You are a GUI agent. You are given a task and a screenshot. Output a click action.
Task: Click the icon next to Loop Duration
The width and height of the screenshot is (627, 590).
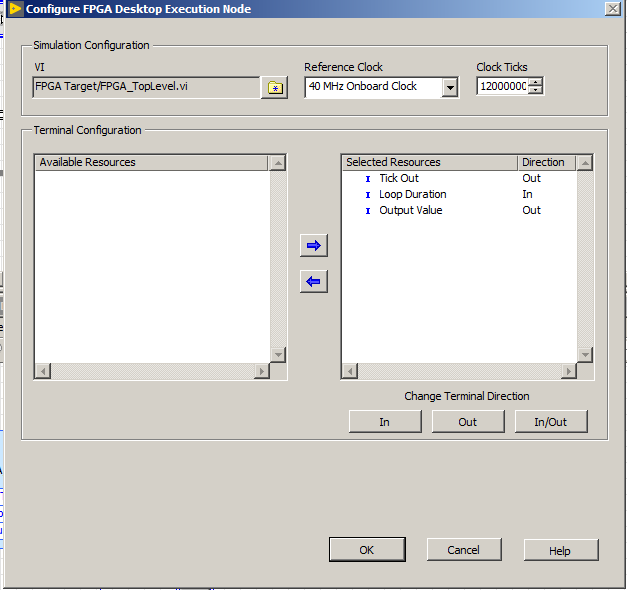[x=367, y=195]
